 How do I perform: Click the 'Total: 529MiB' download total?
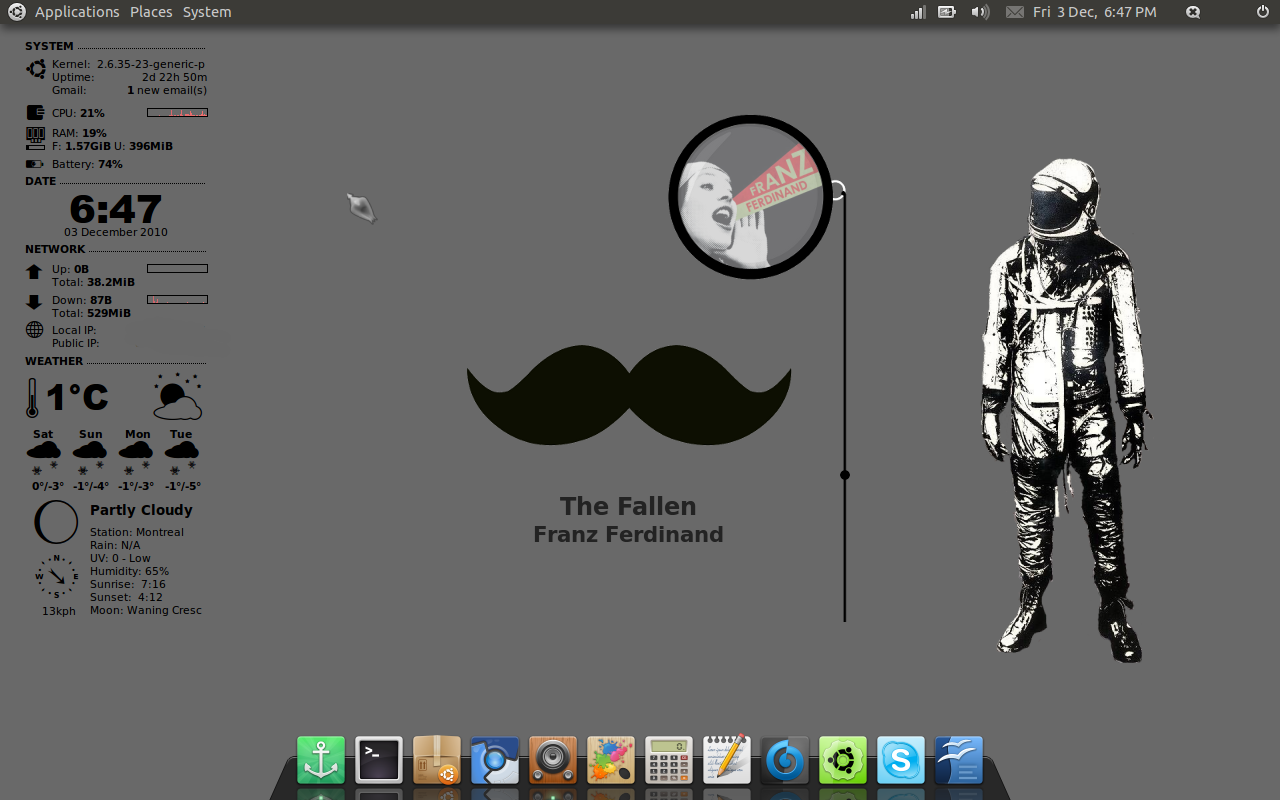93,313
